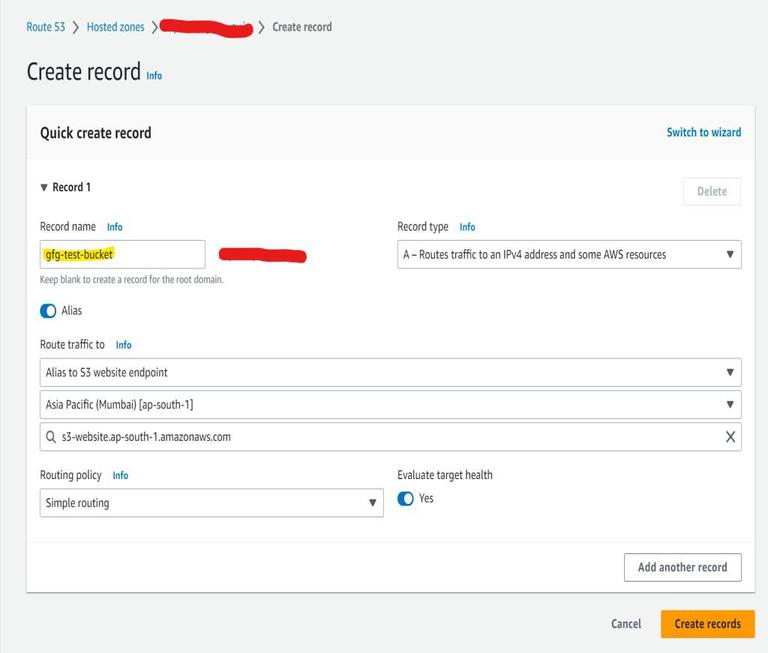768x653 pixels.
Task: Open Info link beside Routing policy
Action: [x=120, y=476]
